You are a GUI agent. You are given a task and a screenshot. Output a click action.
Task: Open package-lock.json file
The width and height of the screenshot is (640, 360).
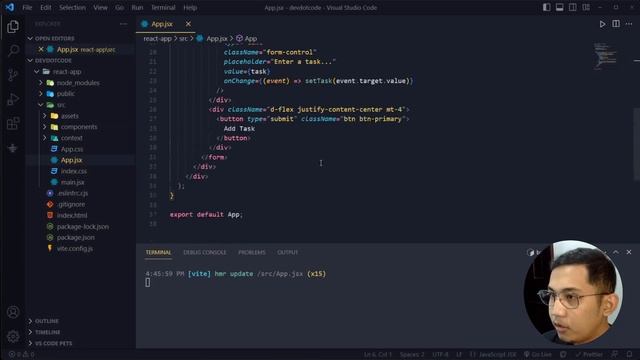click(83, 226)
